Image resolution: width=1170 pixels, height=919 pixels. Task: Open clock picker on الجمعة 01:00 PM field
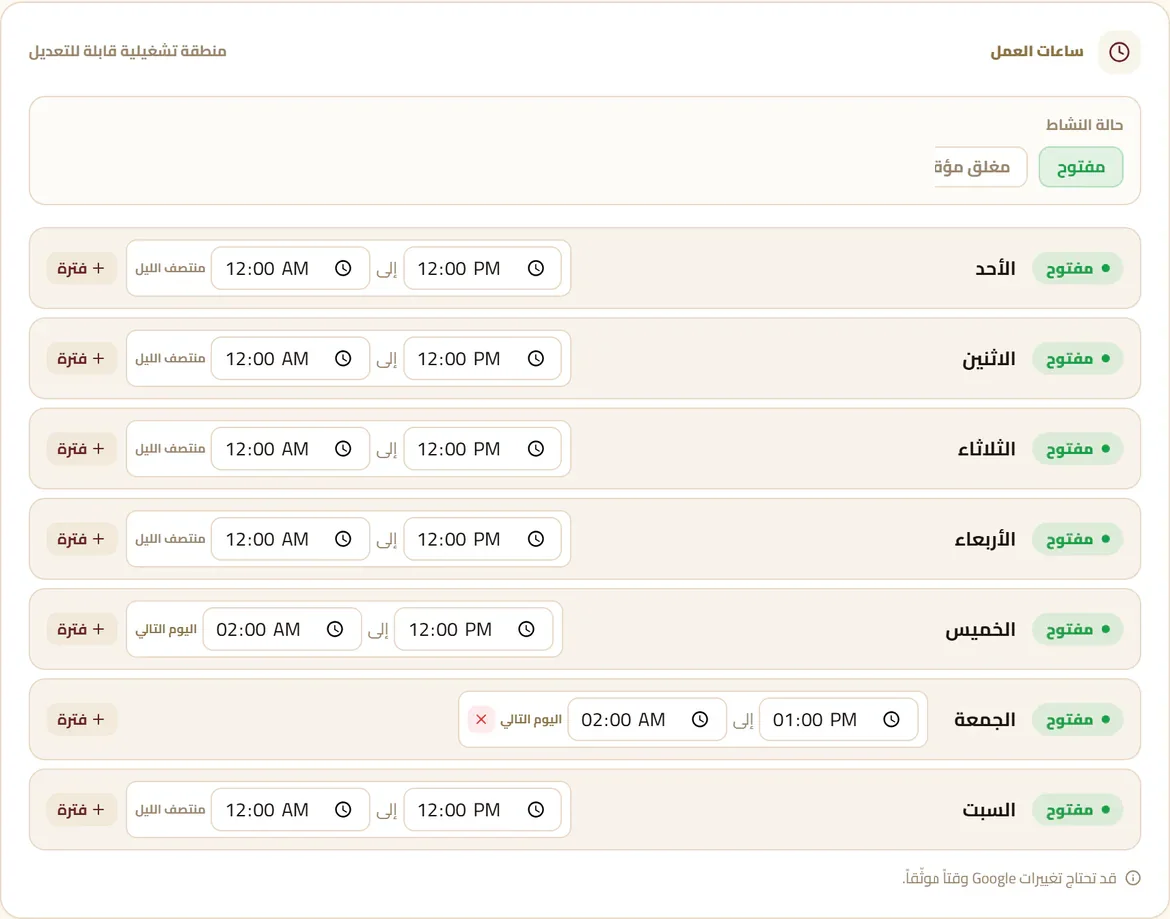point(892,720)
